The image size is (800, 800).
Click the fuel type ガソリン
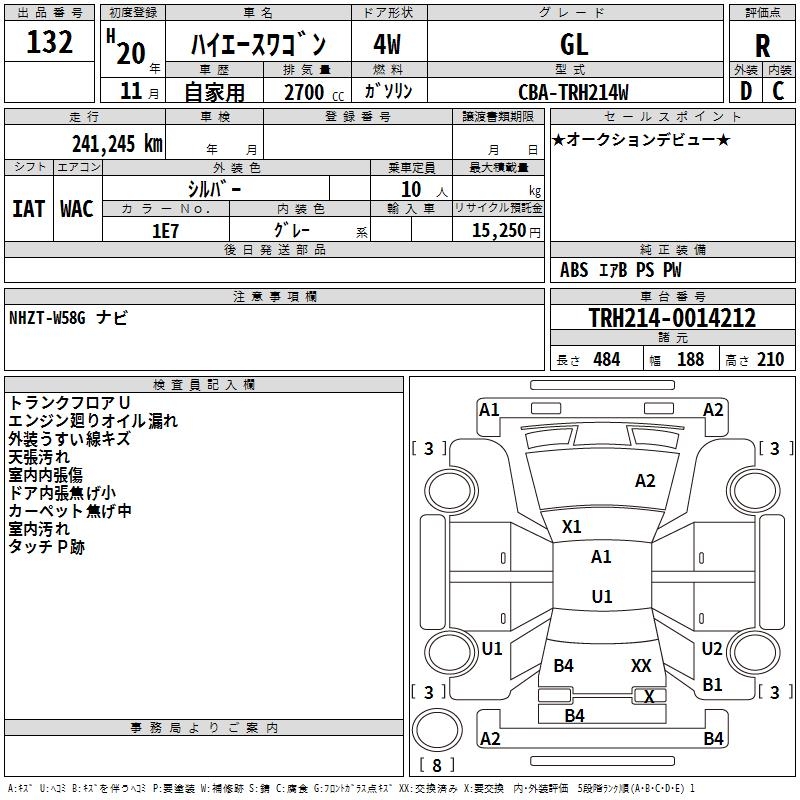point(388,91)
